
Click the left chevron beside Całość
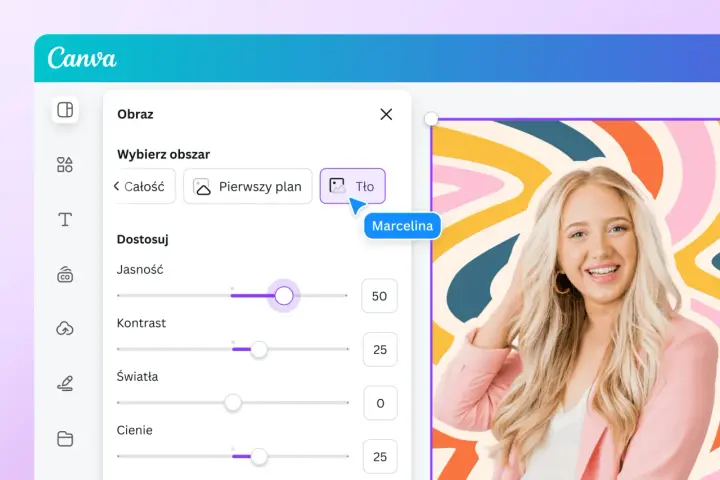point(116,186)
